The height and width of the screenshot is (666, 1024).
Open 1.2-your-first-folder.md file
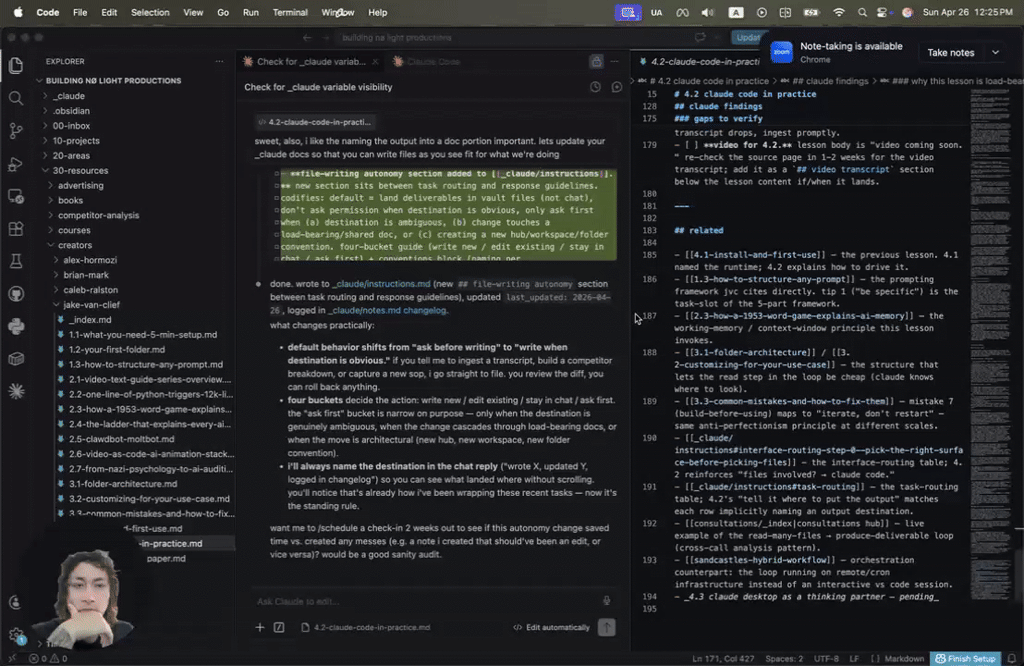[117, 349]
